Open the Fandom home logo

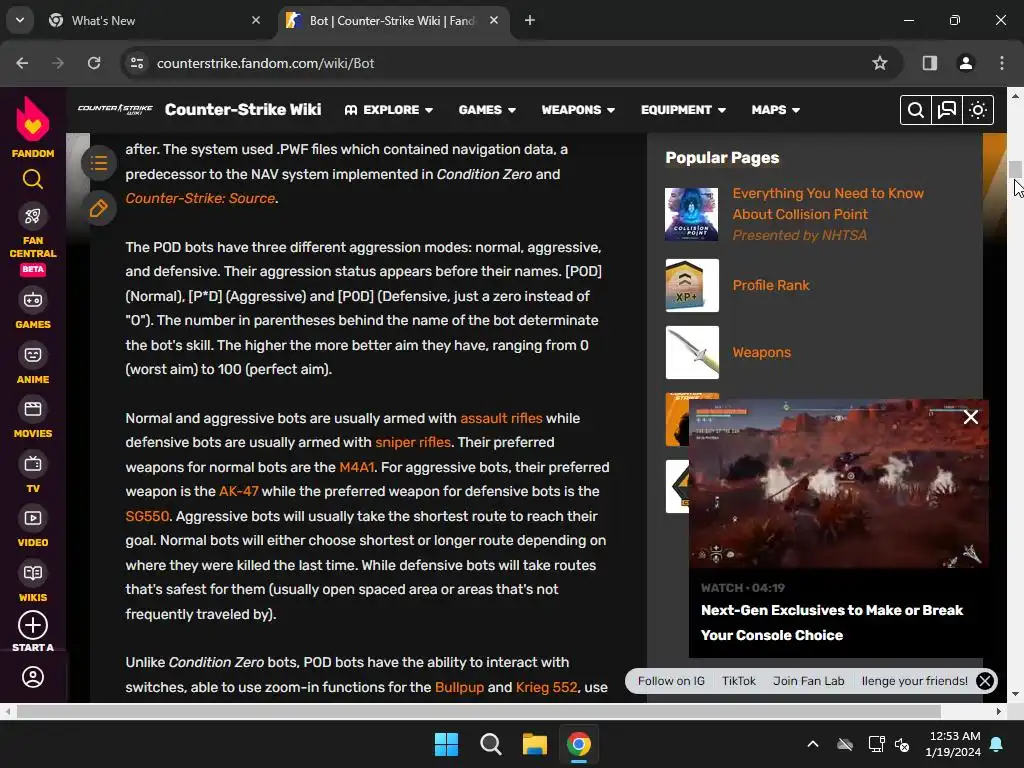33,127
